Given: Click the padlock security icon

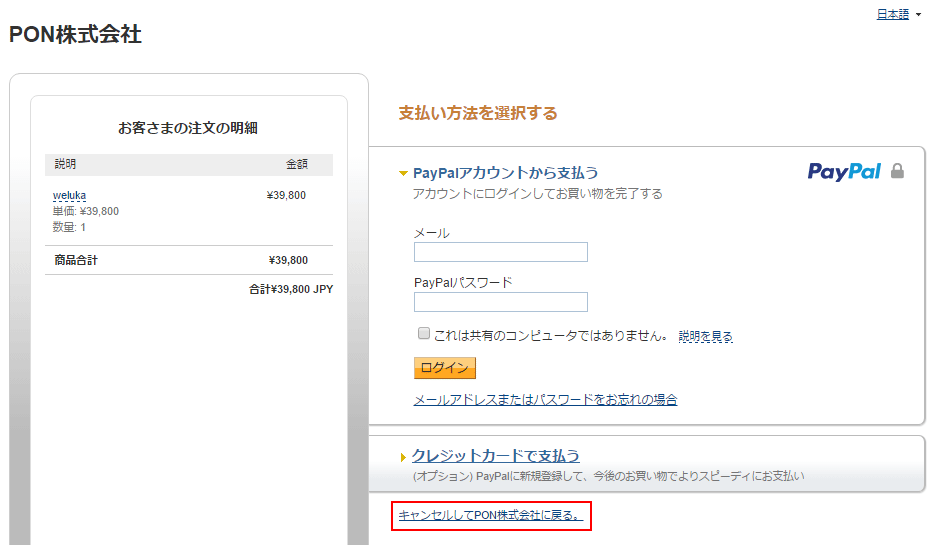Looking at the screenshot, I should (x=897, y=171).
